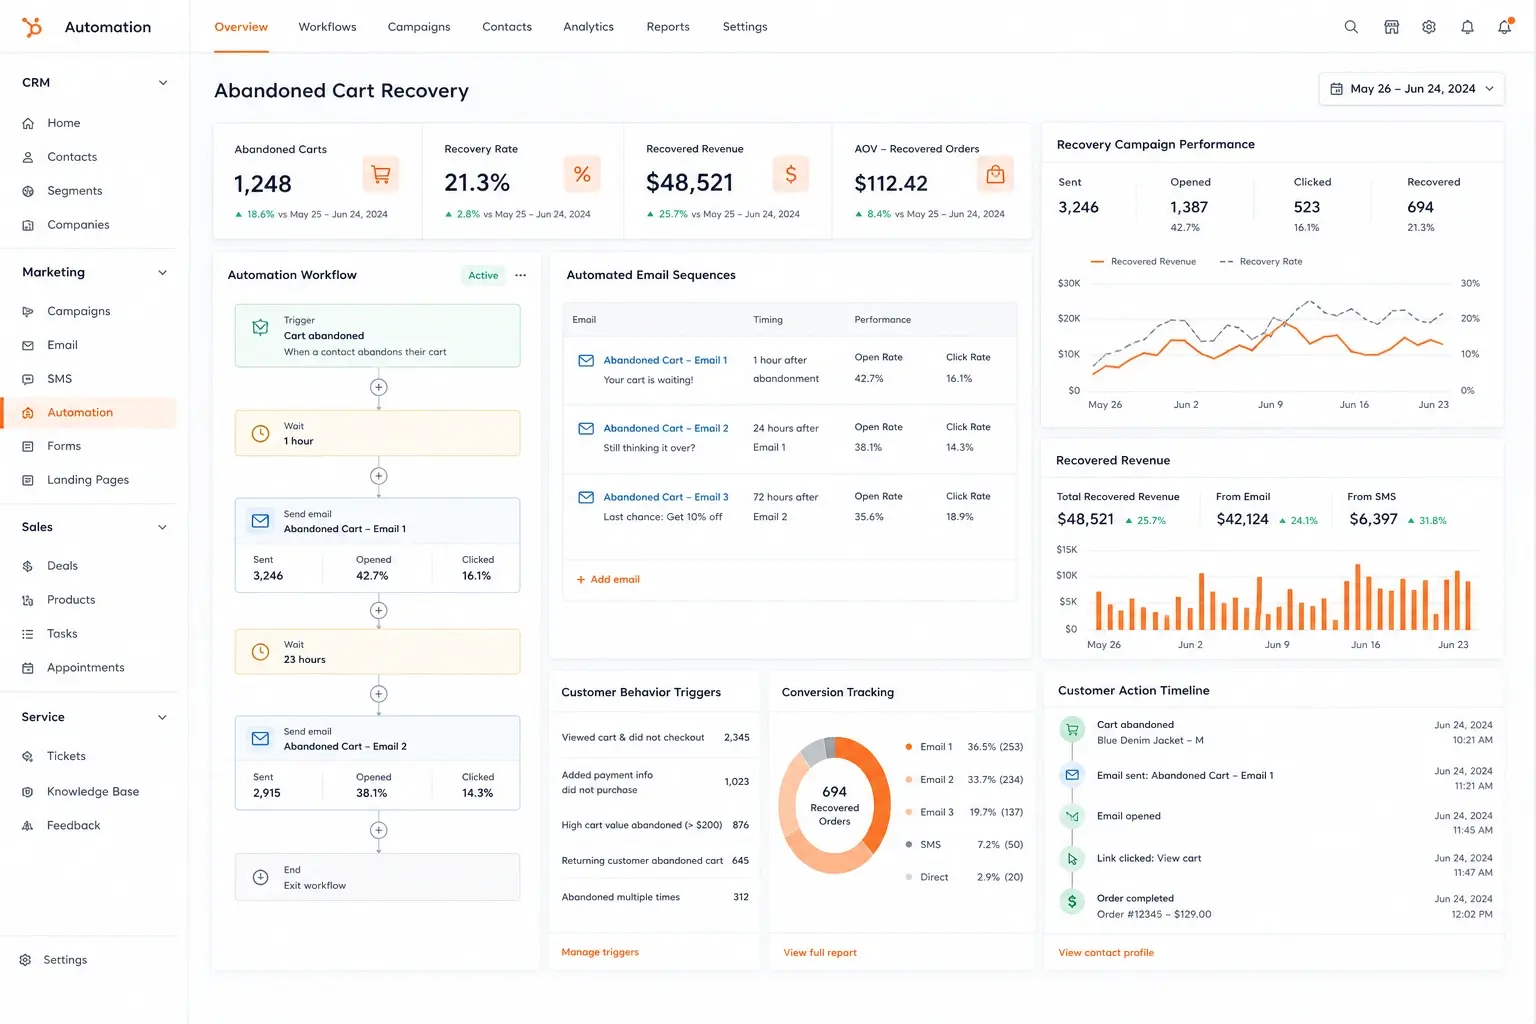Collapse the Marketing sidebar section
Image resolution: width=1536 pixels, height=1024 pixels.
[163, 272]
